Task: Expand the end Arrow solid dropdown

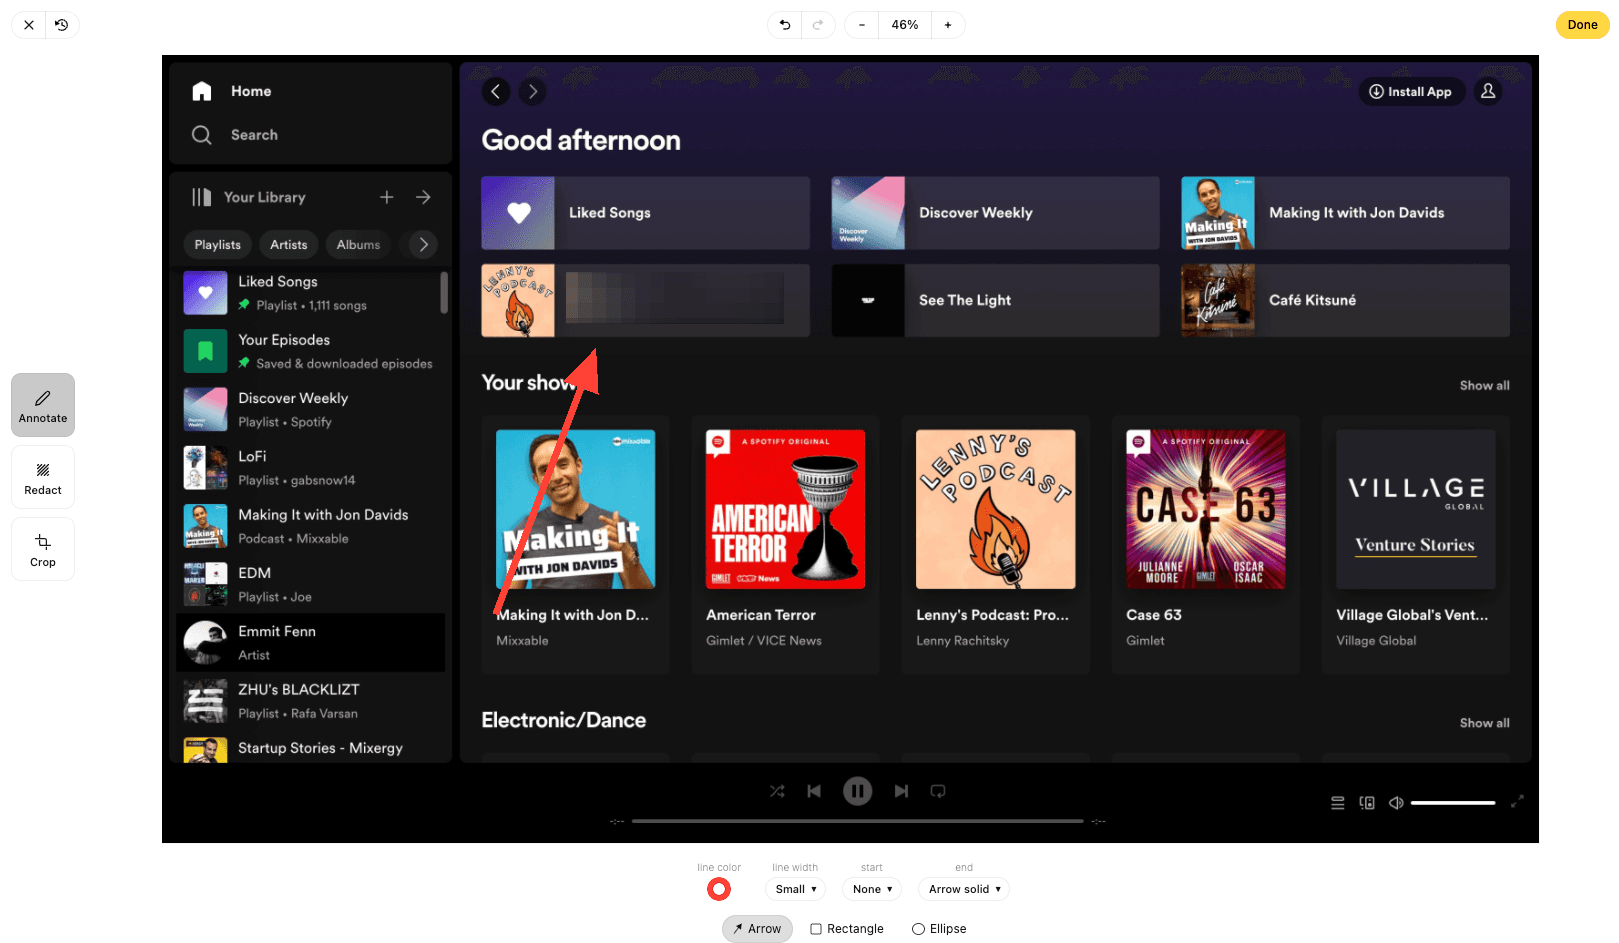Action: (964, 889)
